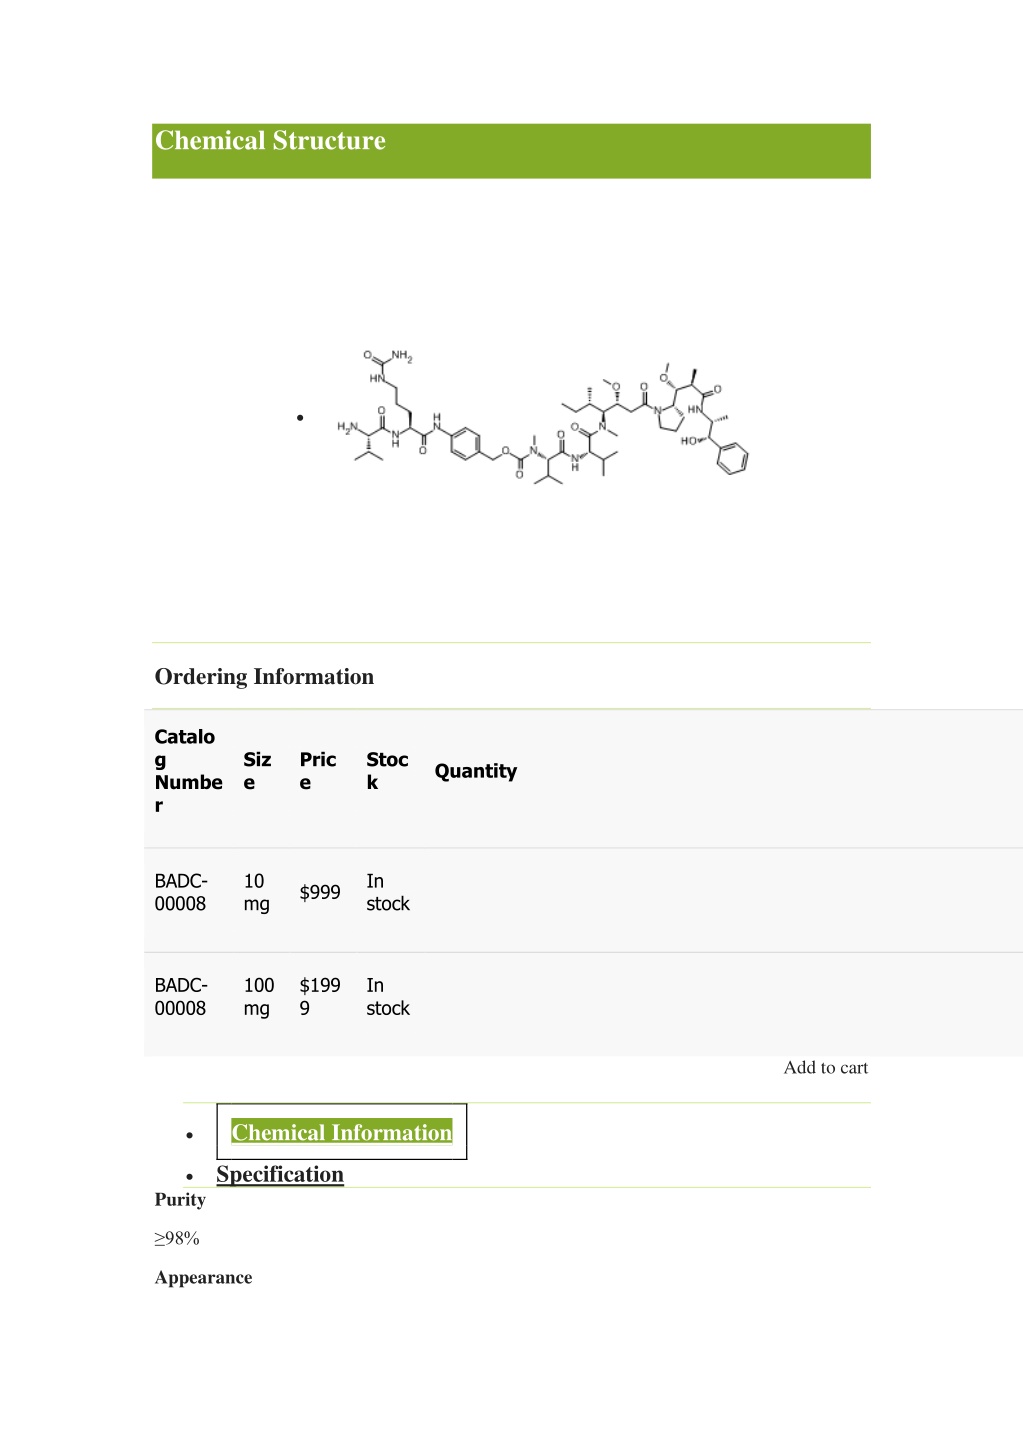The image size is (1023, 1447).
Task: Click the Price column header
Action: point(318,771)
